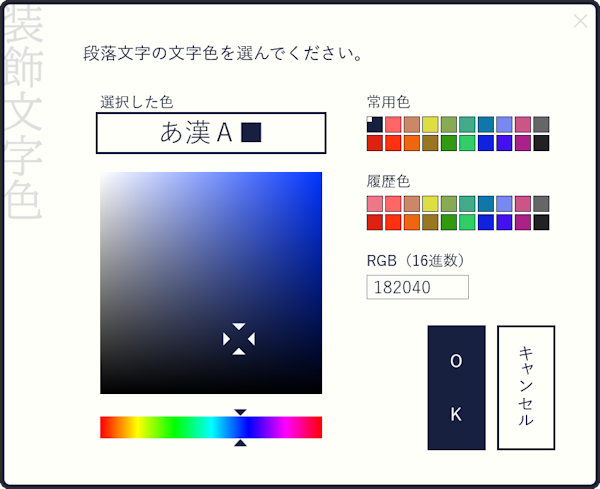600x489 pixels.
Task: Click the OK button
Action: 456,387
